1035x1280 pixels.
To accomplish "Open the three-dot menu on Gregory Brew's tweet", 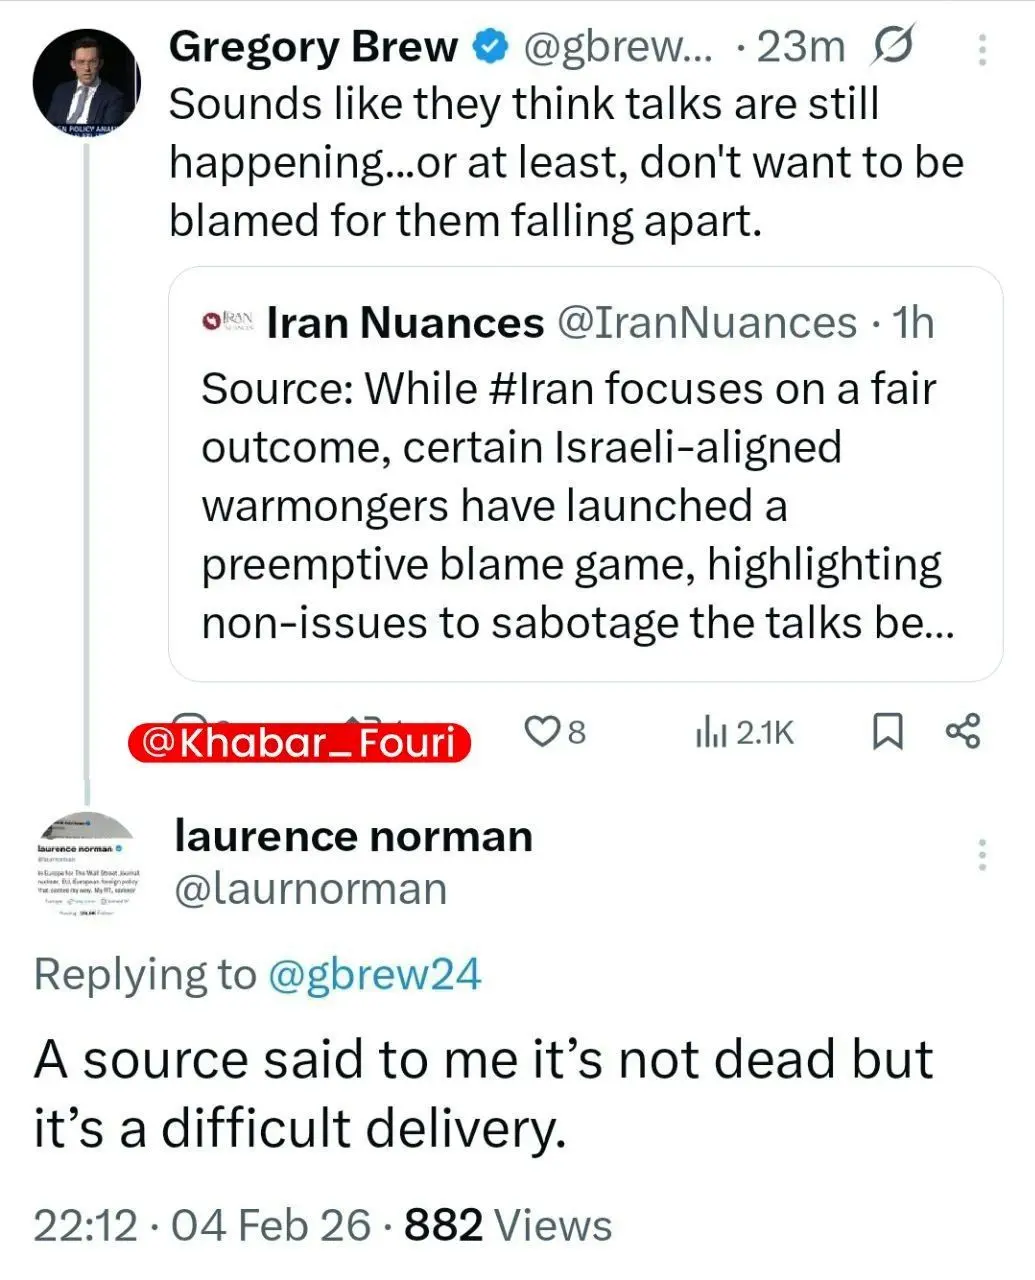I will (982, 49).
